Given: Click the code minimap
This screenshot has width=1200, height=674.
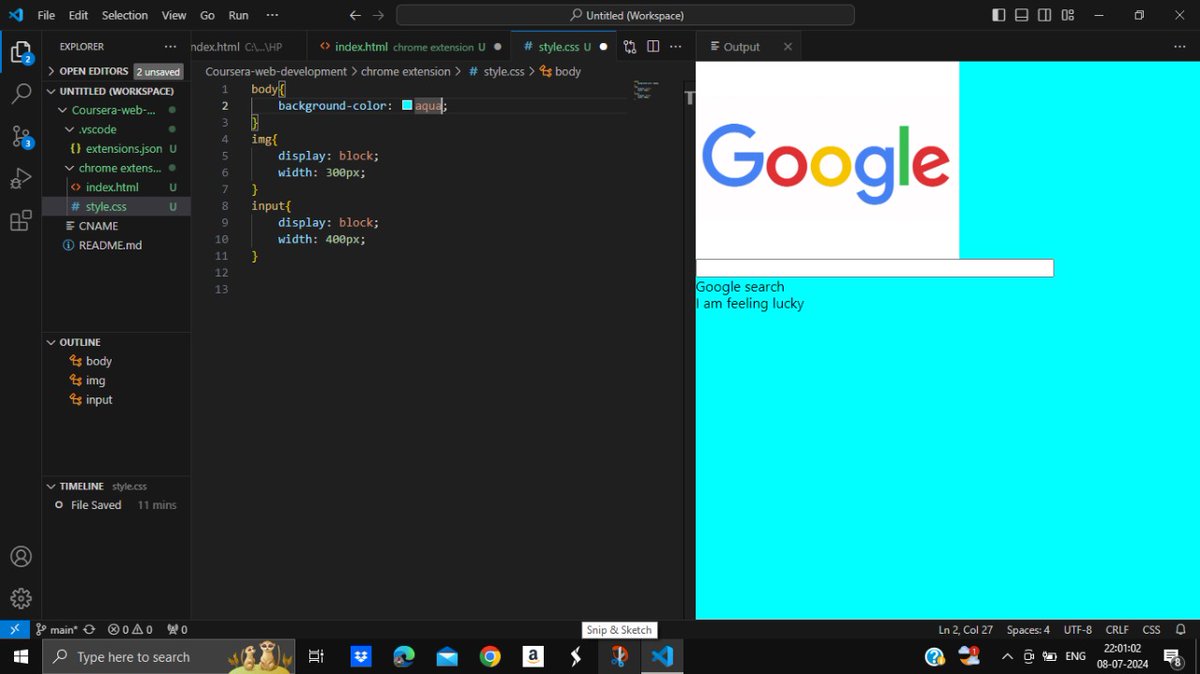Looking at the screenshot, I should click(647, 90).
